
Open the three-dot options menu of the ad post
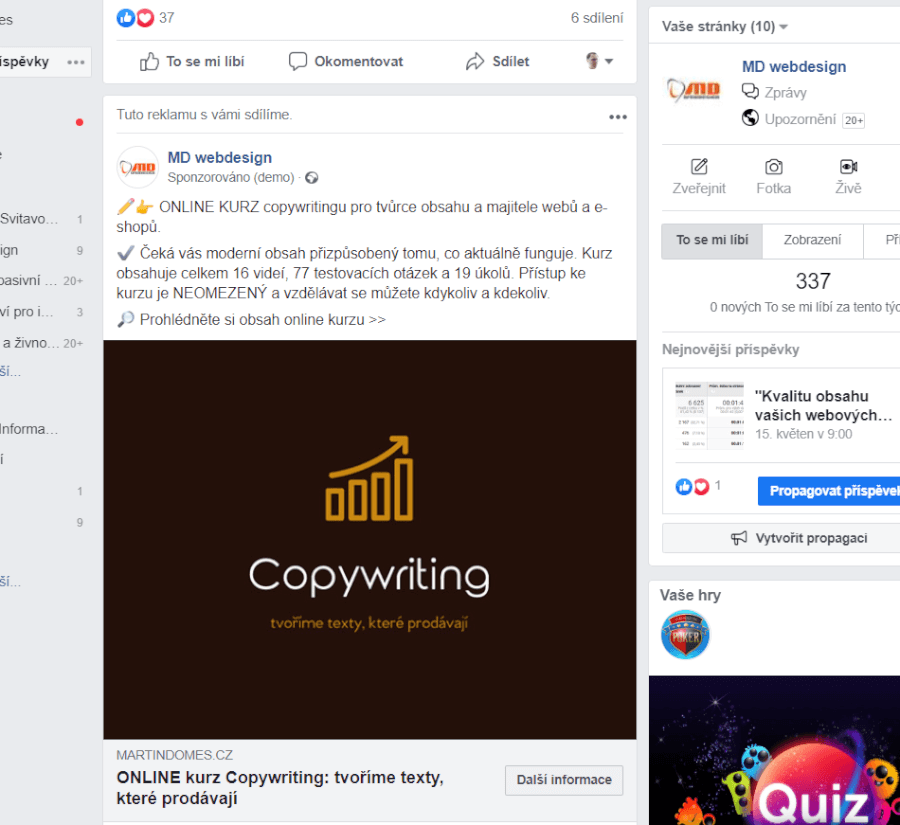tap(618, 117)
